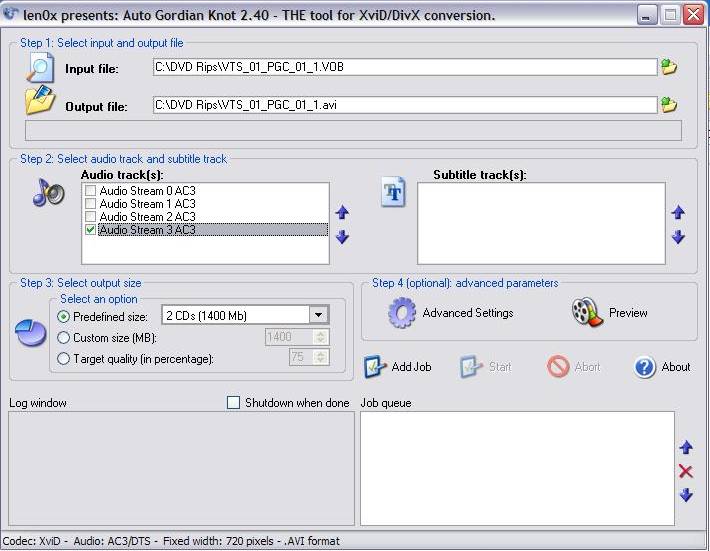Select Custom size (MB) radio button
The height and width of the screenshot is (551, 710).
(x=63, y=338)
